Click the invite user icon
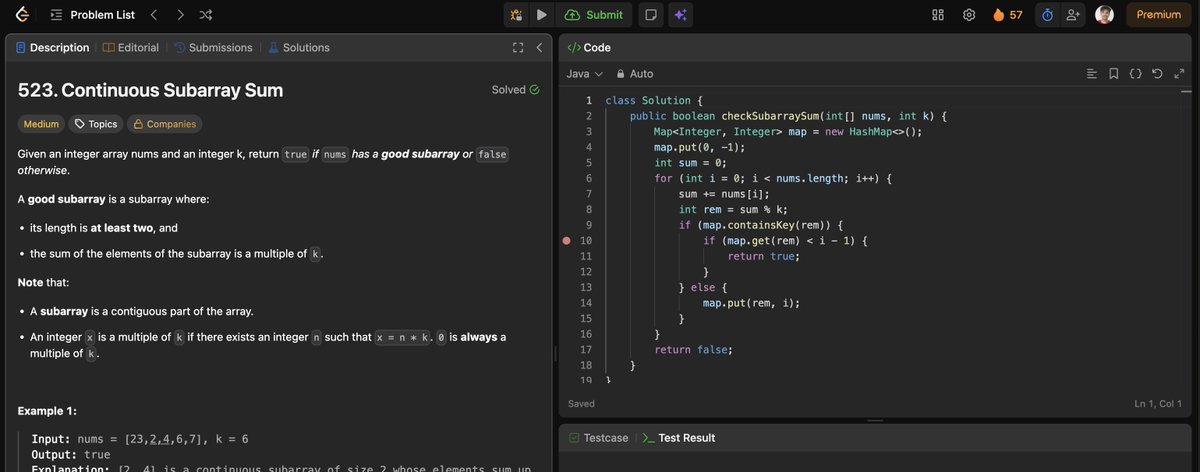The width and height of the screenshot is (1200, 472). (1073, 15)
